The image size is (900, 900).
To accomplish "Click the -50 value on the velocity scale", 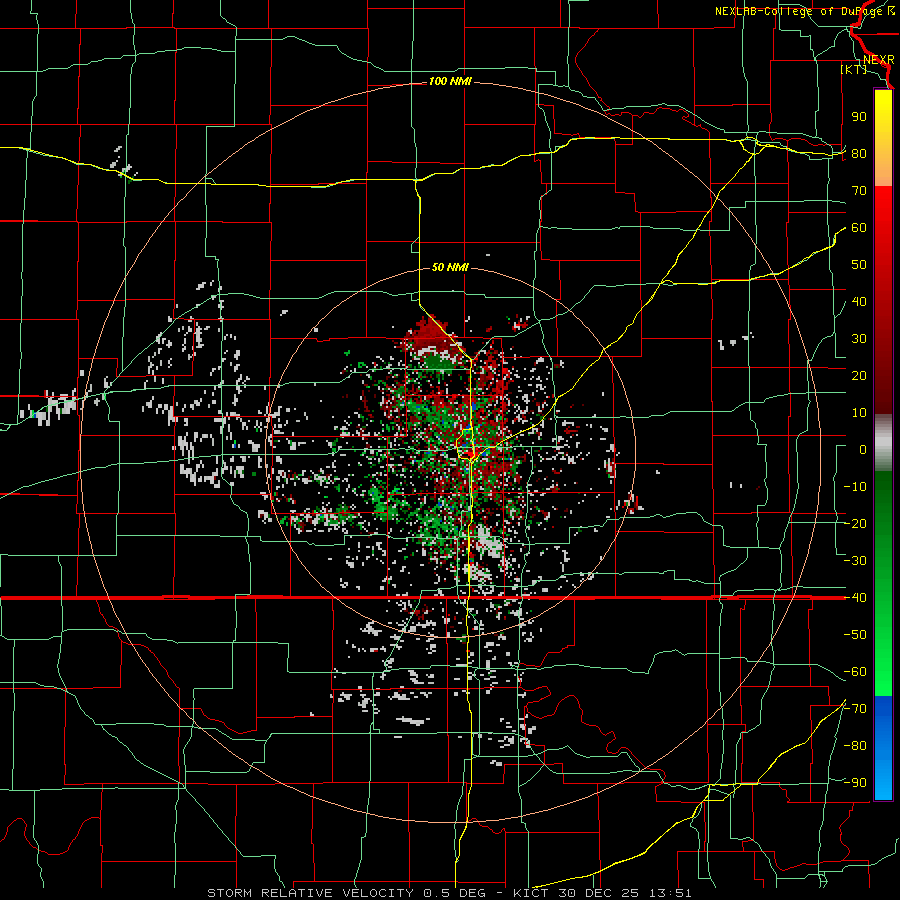I will (855, 635).
